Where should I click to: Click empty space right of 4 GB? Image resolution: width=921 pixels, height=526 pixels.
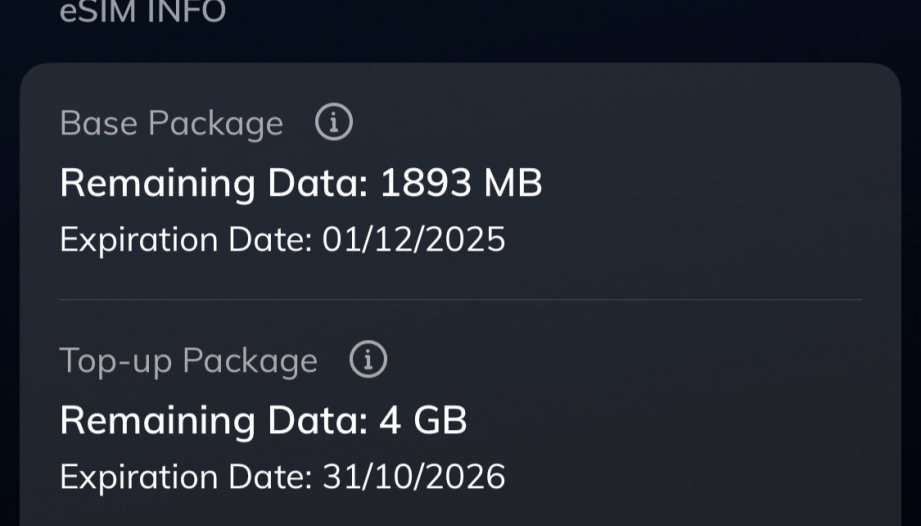tap(670, 420)
